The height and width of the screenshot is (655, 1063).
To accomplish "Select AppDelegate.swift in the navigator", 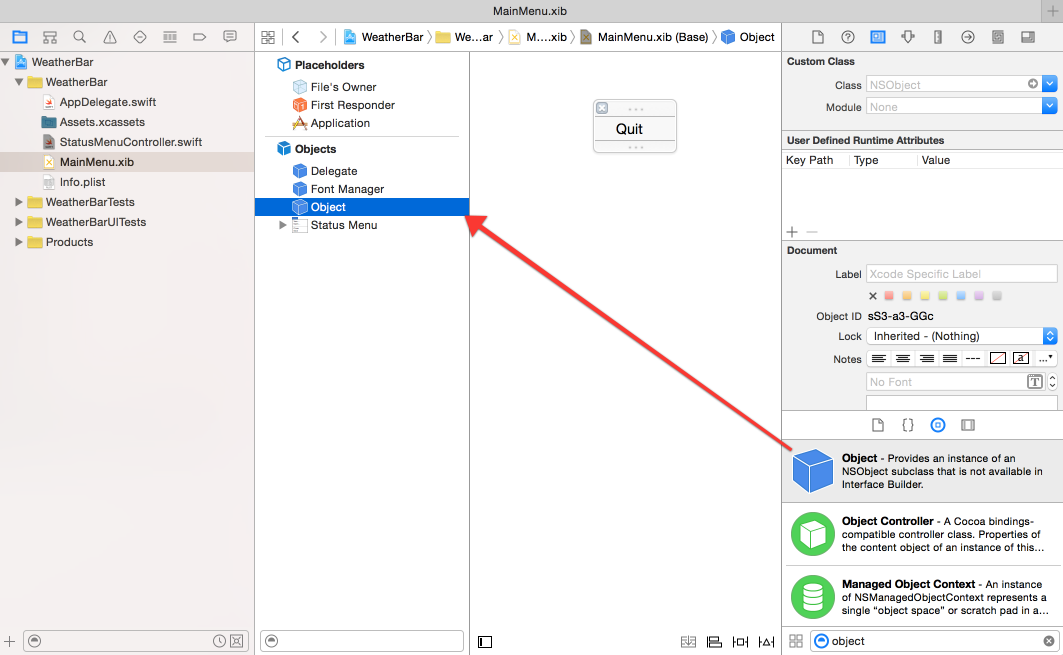I will 108,102.
